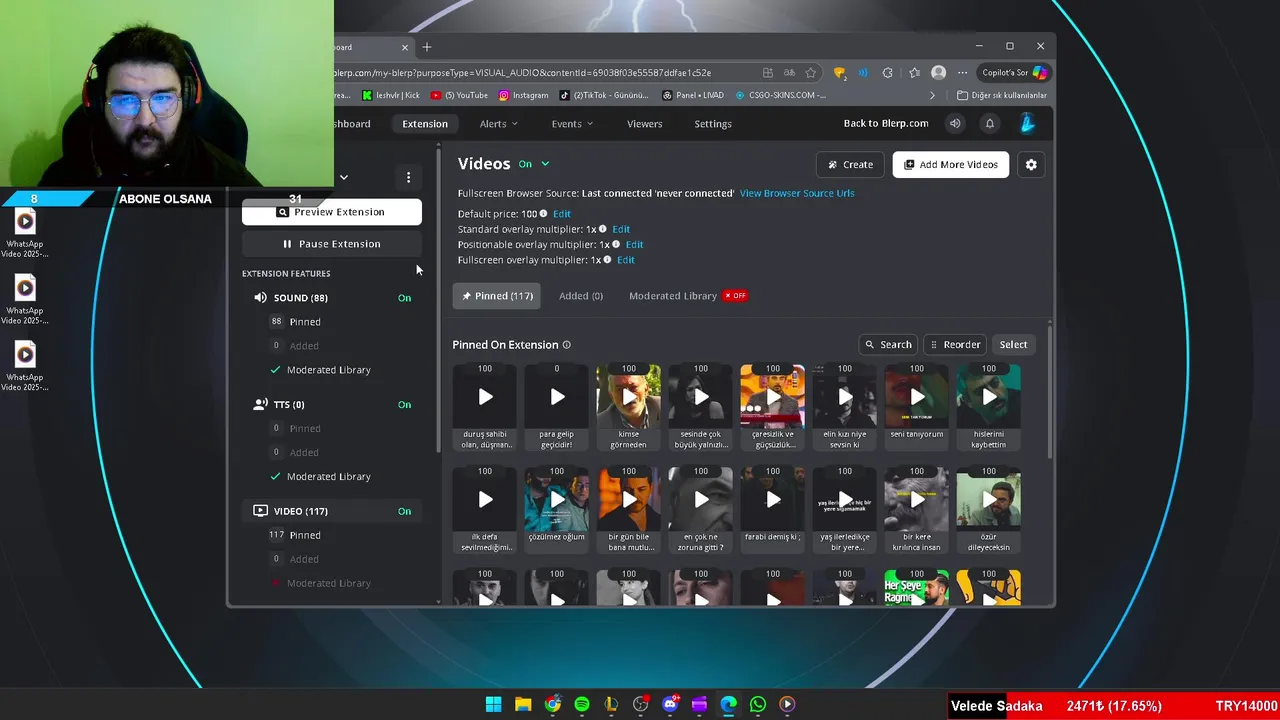Open Discord from the taskbar
1280x720 pixels.
(670, 704)
